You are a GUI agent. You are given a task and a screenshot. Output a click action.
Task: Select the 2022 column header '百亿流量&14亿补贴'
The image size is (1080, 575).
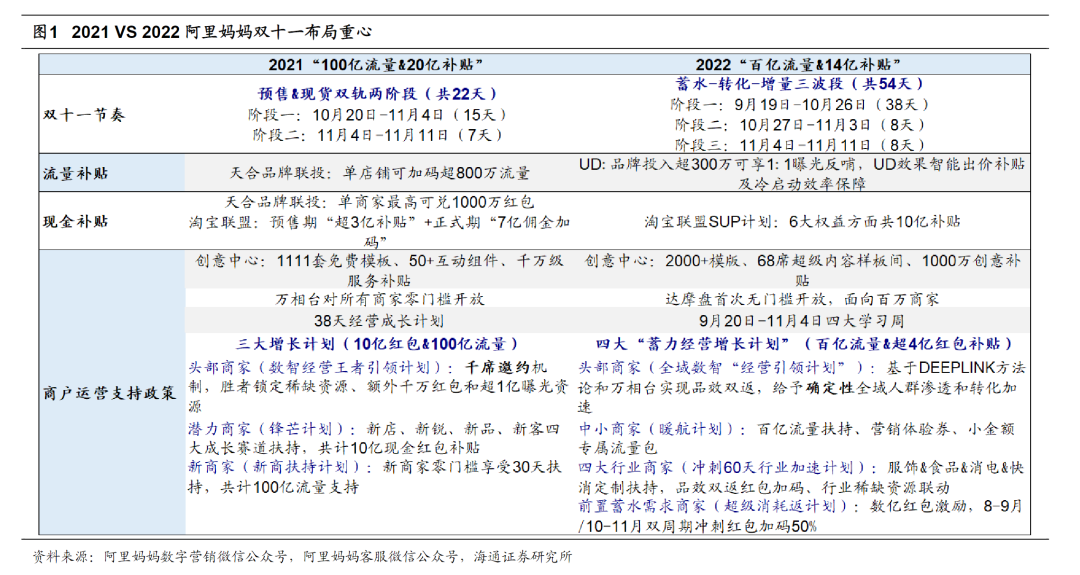pyautogui.click(x=798, y=65)
